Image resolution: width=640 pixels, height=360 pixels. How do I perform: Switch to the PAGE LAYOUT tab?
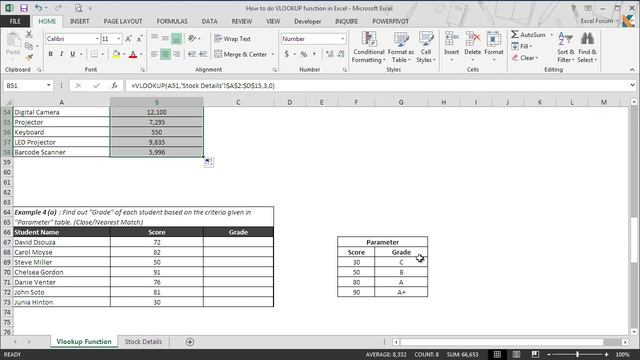[123, 21]
